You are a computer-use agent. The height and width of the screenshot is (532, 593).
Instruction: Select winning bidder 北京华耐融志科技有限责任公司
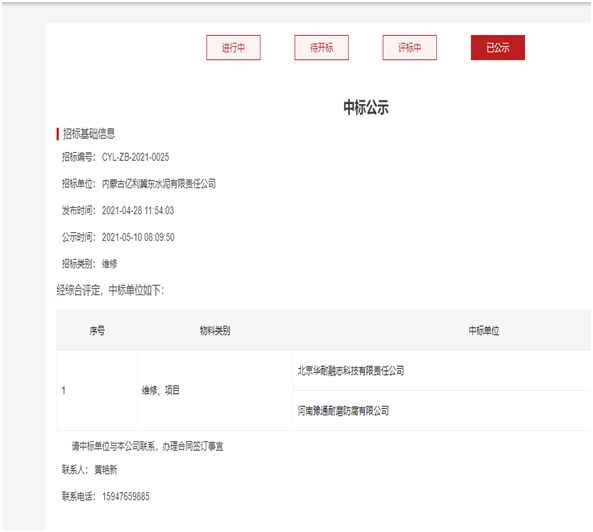tap(351, 371)
